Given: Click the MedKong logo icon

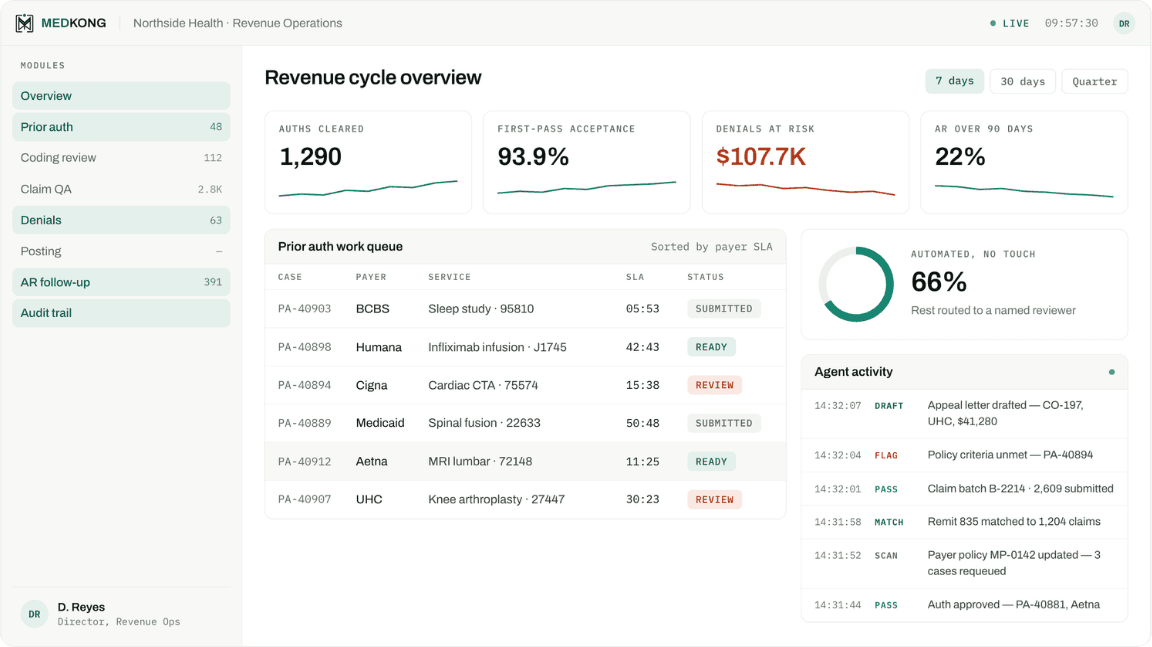Looking at the screenshot, I should pyautogui.click(x=24, y=24).
